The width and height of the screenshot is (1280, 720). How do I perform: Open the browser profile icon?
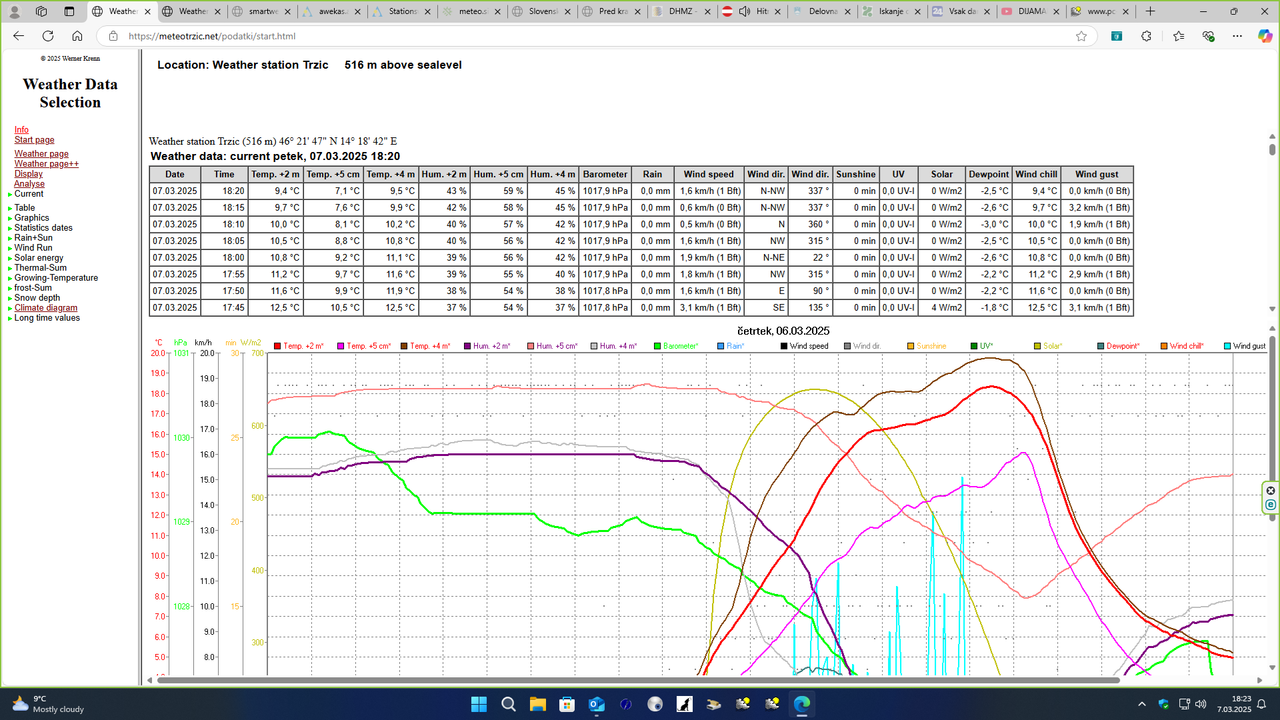14,11
